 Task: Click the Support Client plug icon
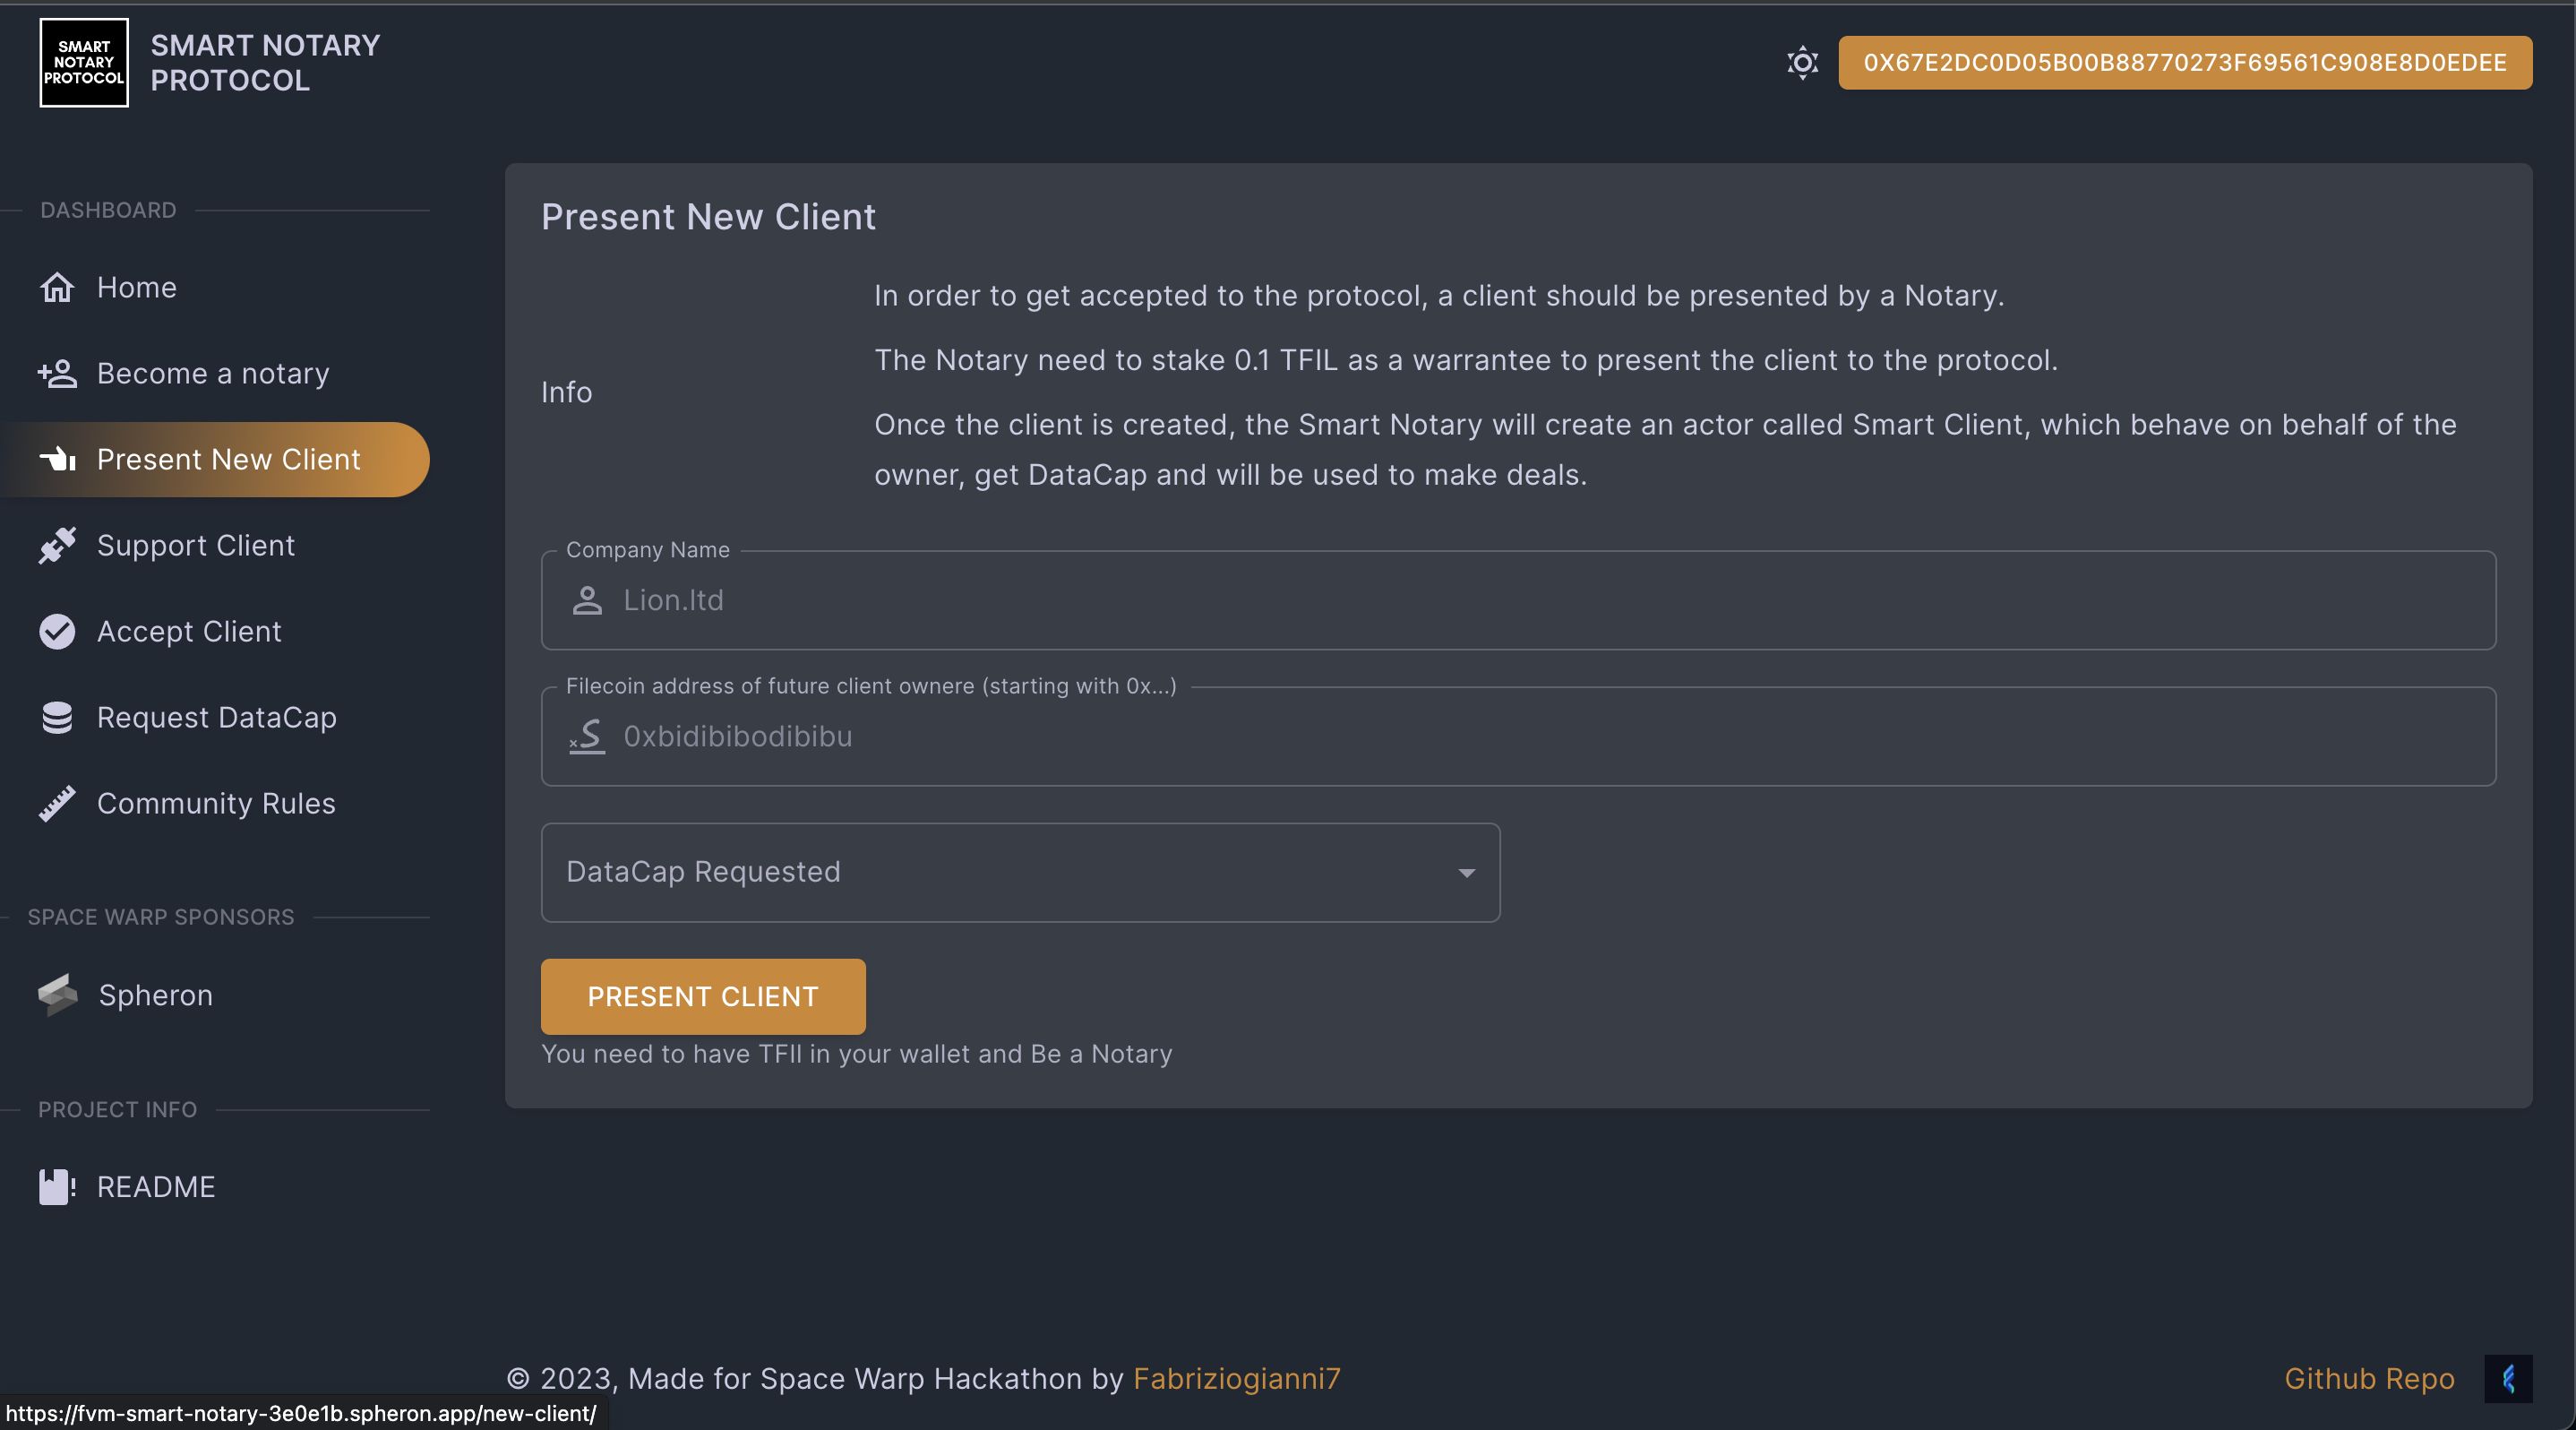click(x=57, y=545)
